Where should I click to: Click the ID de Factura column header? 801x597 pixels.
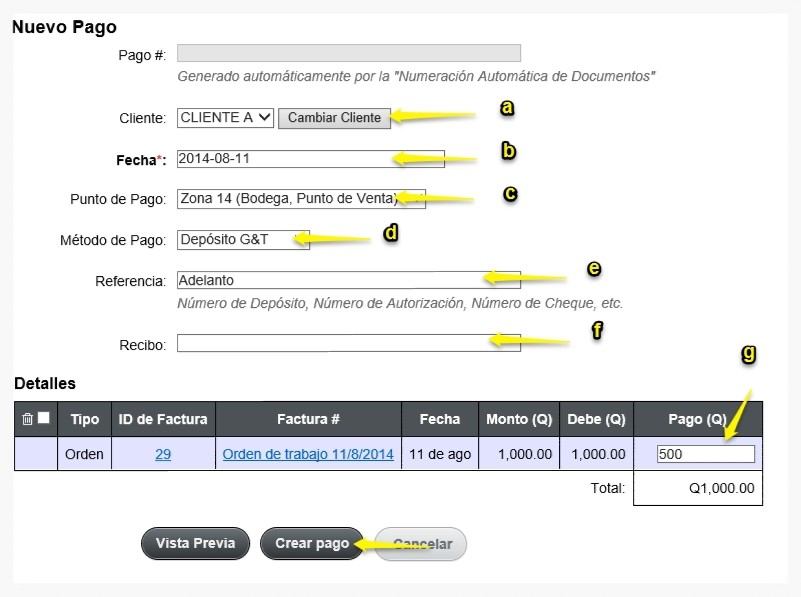click(163, 419)
